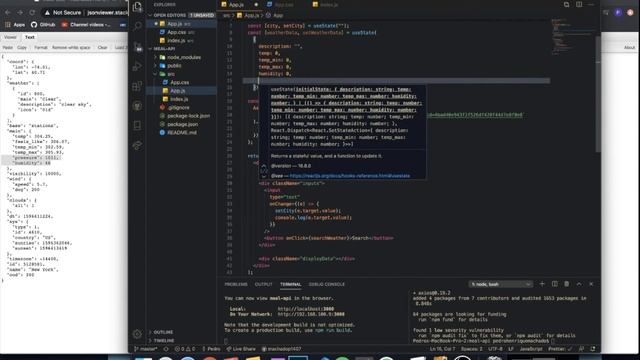Click the master branch in status bar
This screenshot has width=640, height=360.
pos(146,349)
